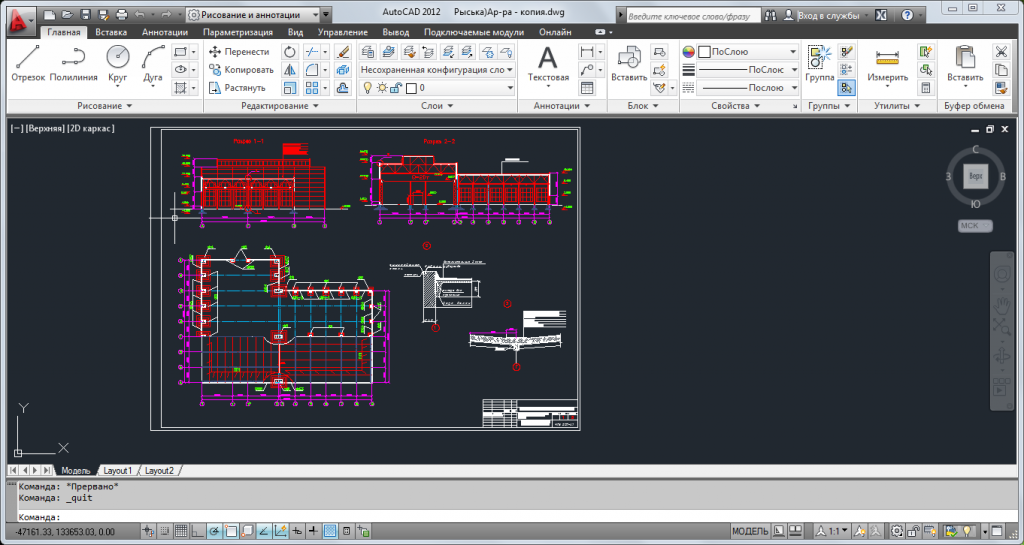Open the current layer 0 dropdown
This screenshot has width=1024, height=545.
(437, 87)
